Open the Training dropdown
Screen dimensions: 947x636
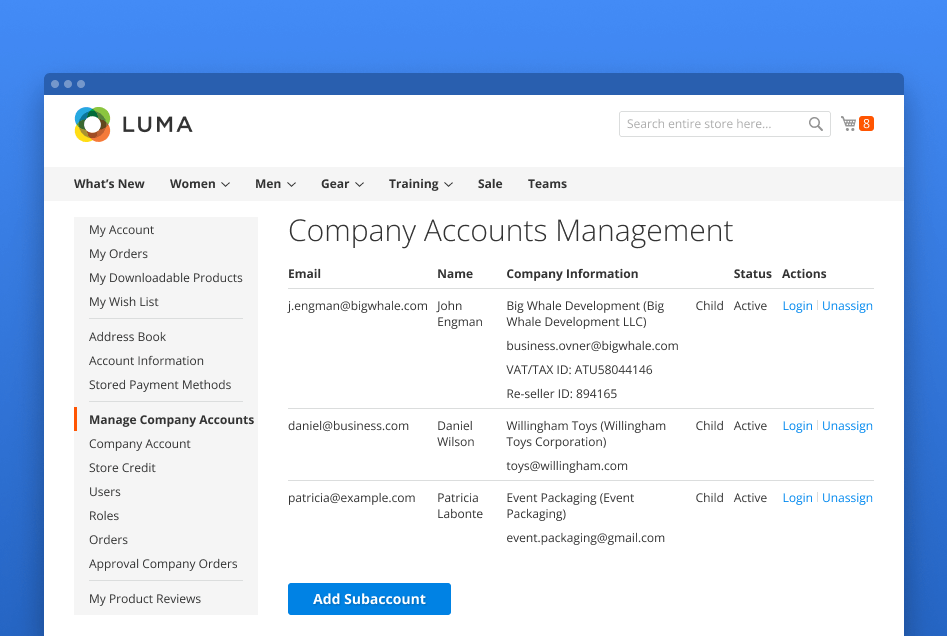pos(420,184)
